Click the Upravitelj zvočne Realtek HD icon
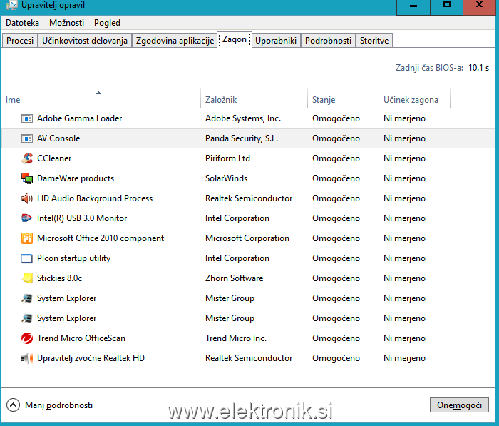 click(x=27, y=358)
